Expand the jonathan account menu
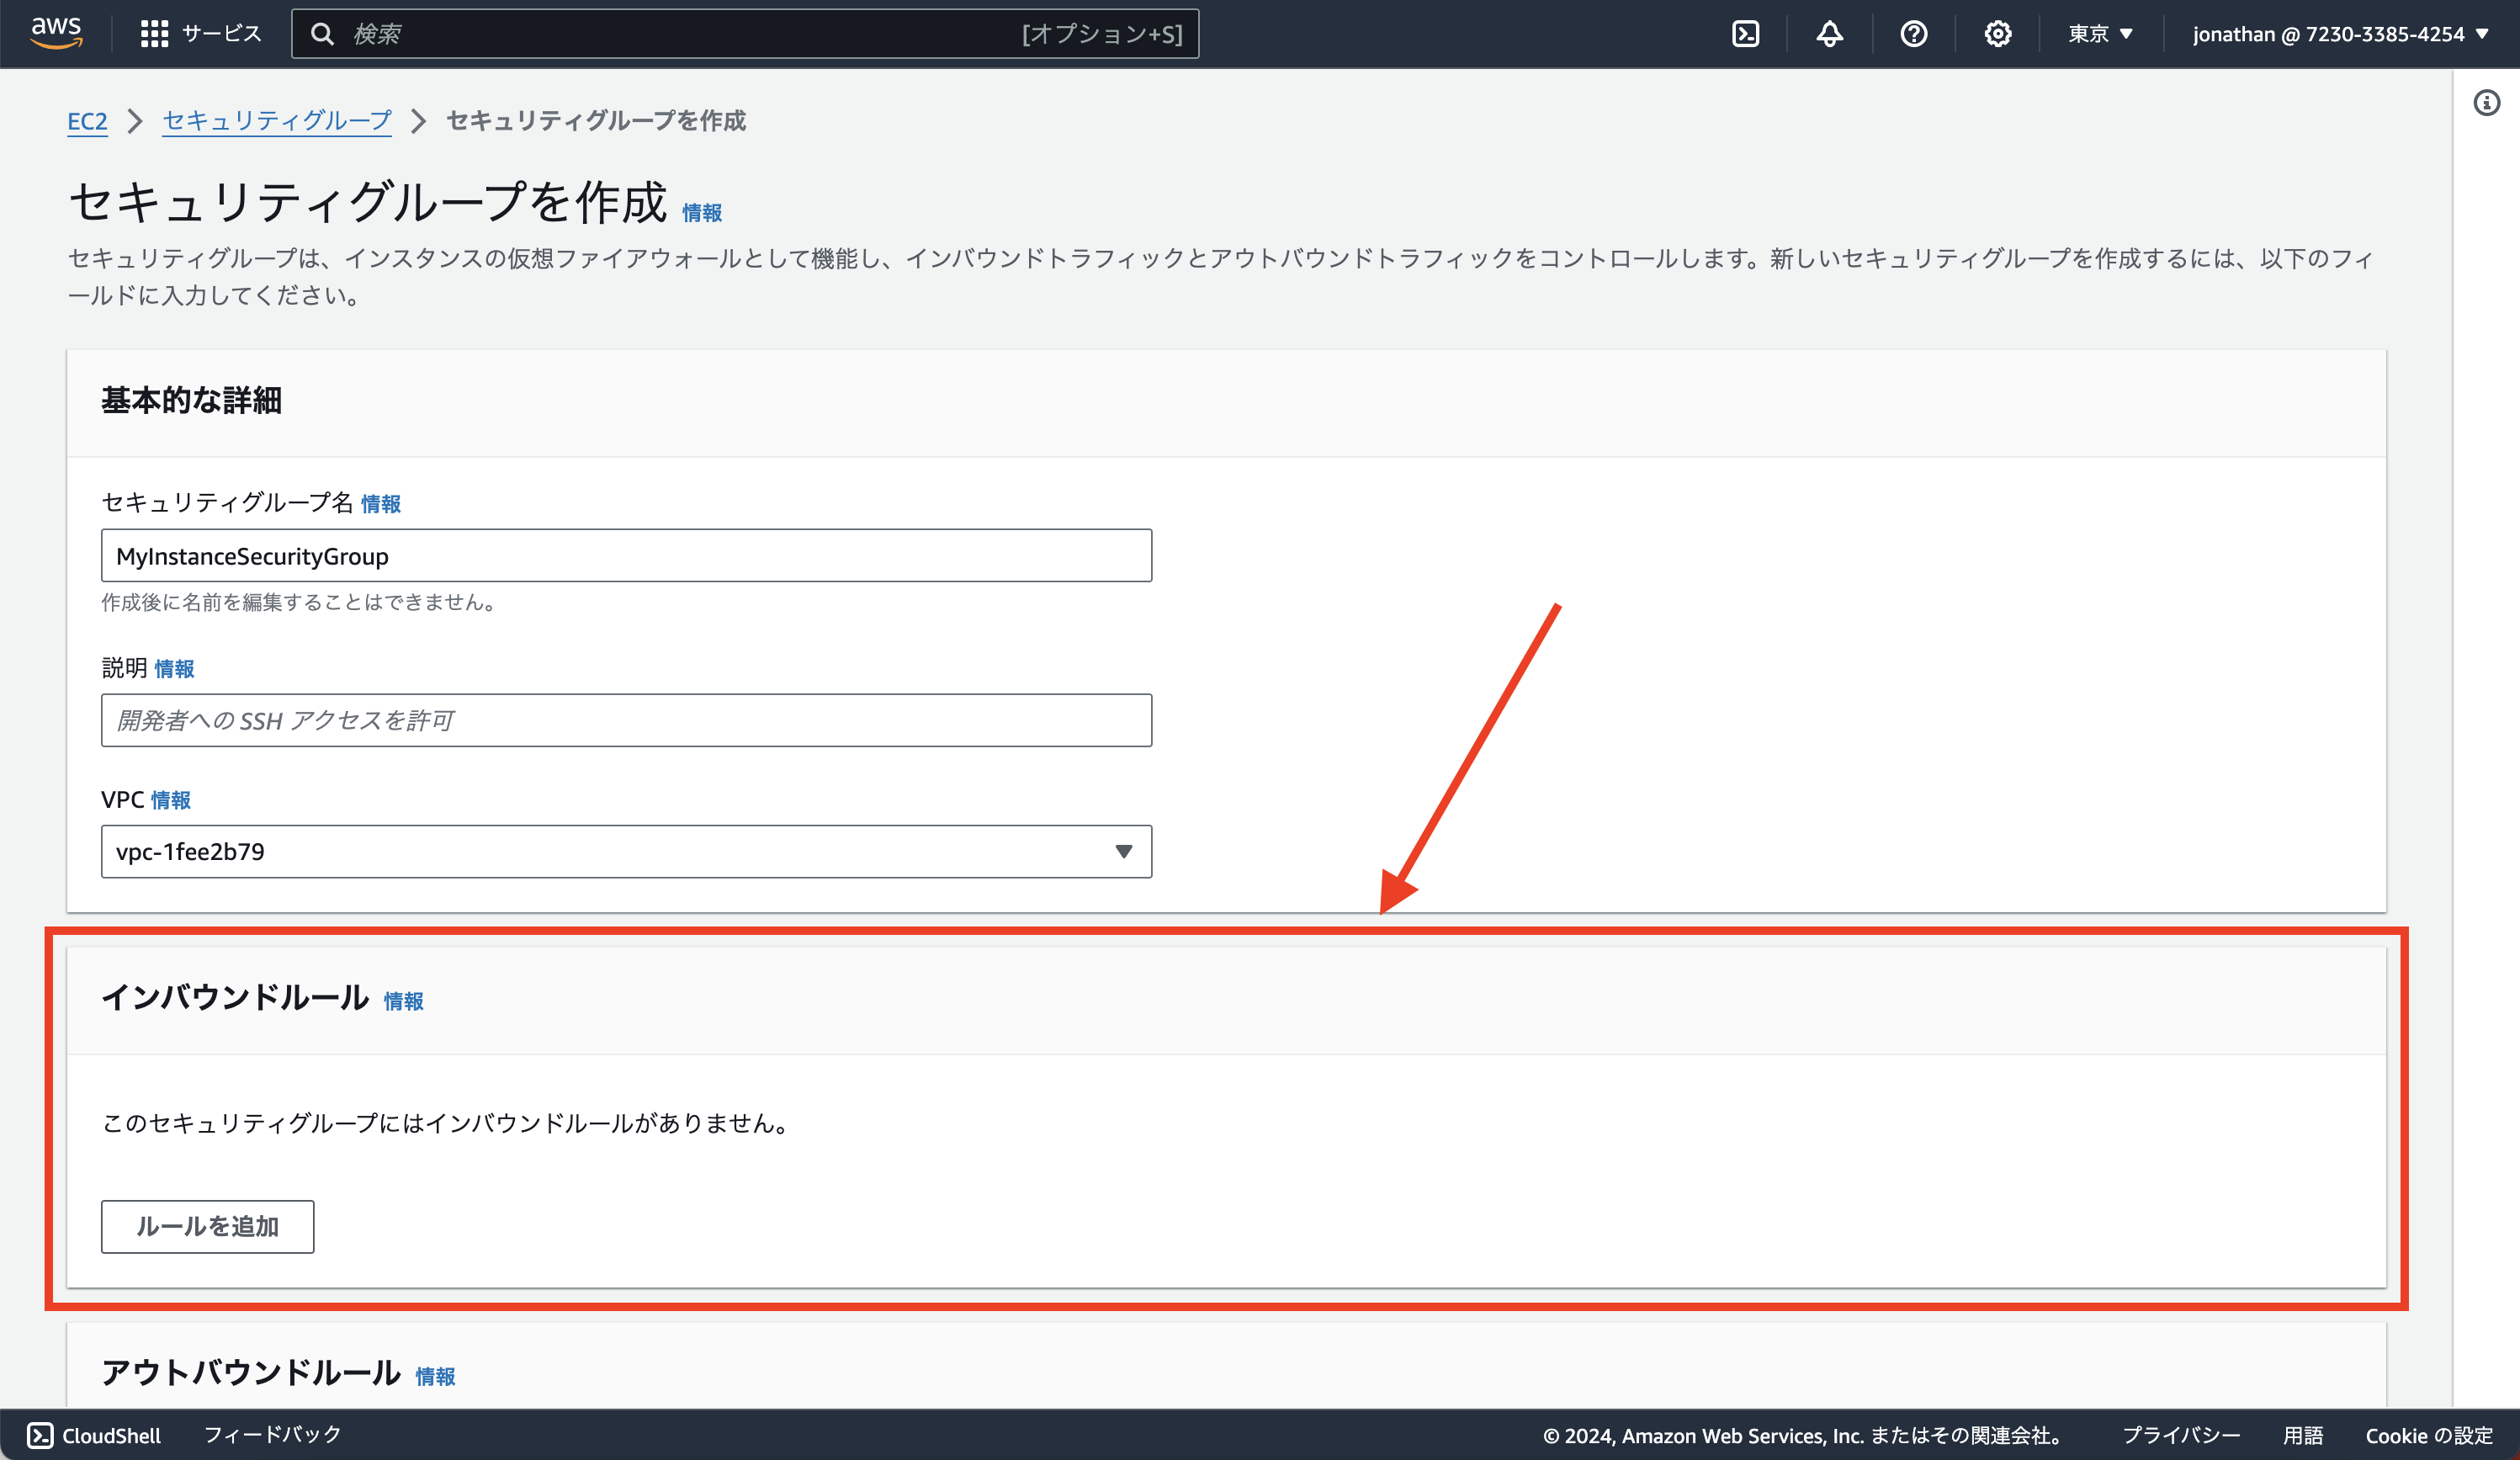 (x=2339, y=33)
